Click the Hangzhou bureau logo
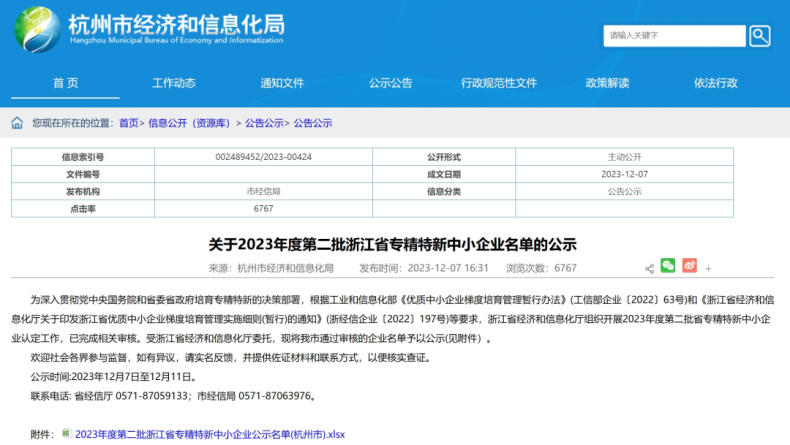The width and height of the screenshot is (790, 445). coord(36,29)
